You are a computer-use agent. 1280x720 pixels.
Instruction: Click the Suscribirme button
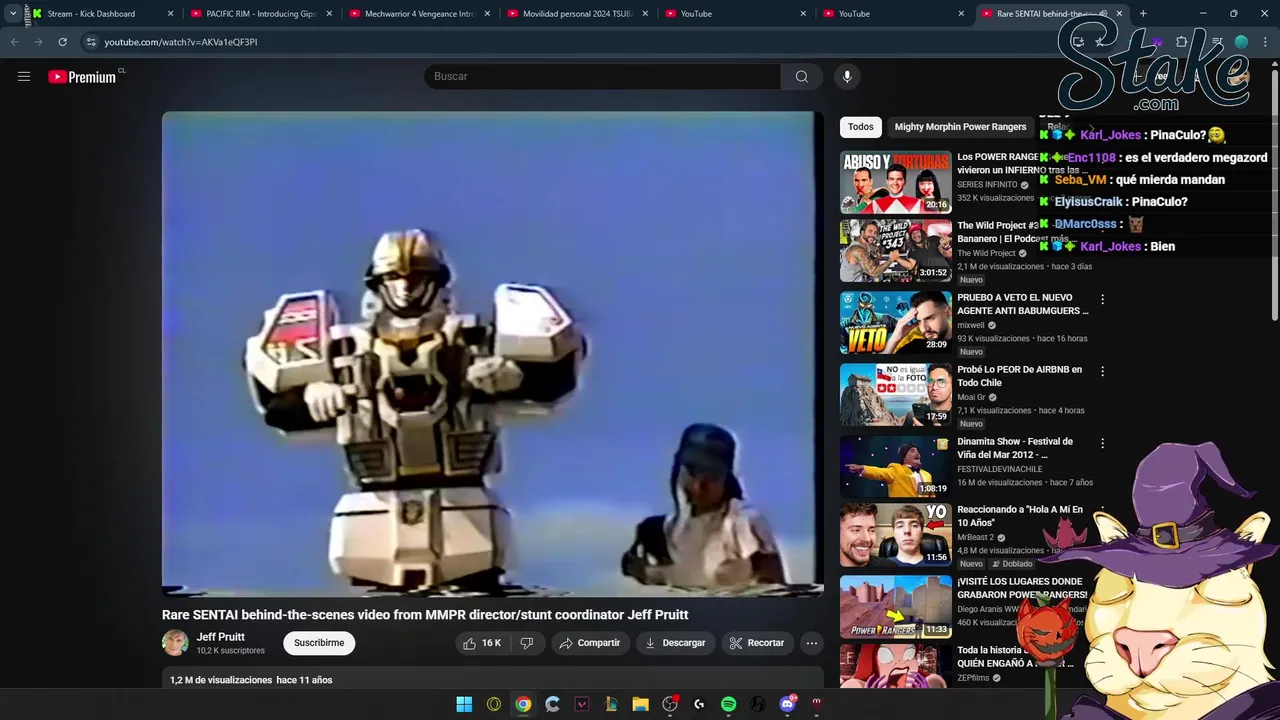point(319,643)
